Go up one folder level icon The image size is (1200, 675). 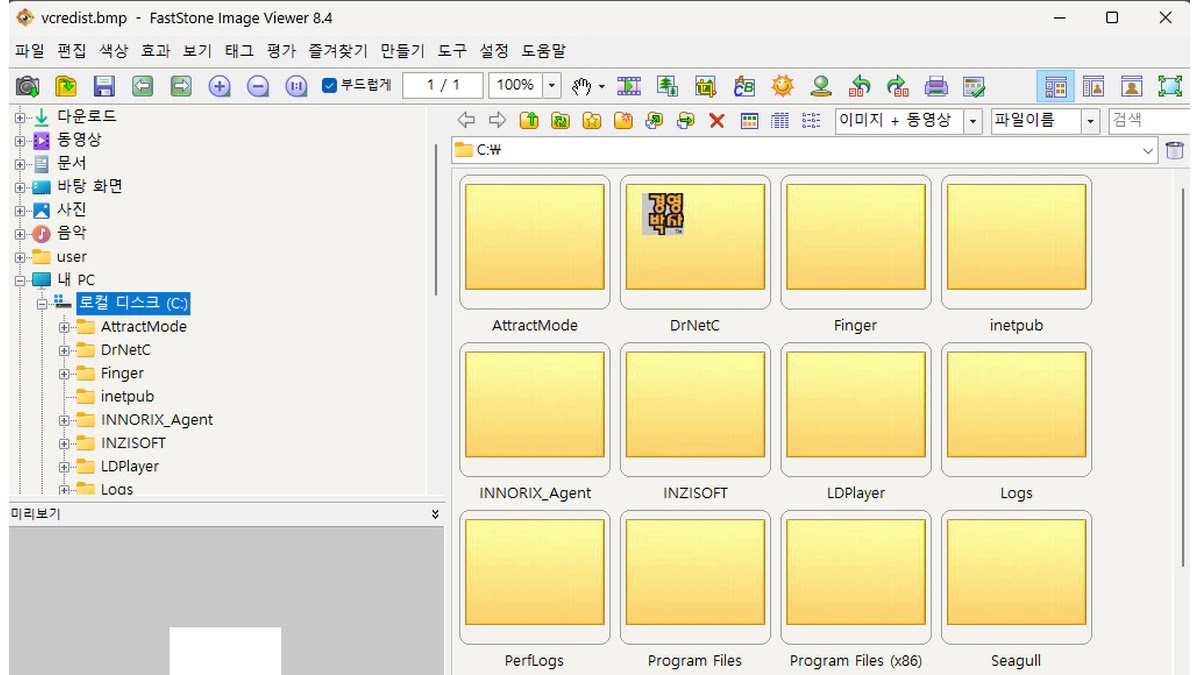[529, 121]
